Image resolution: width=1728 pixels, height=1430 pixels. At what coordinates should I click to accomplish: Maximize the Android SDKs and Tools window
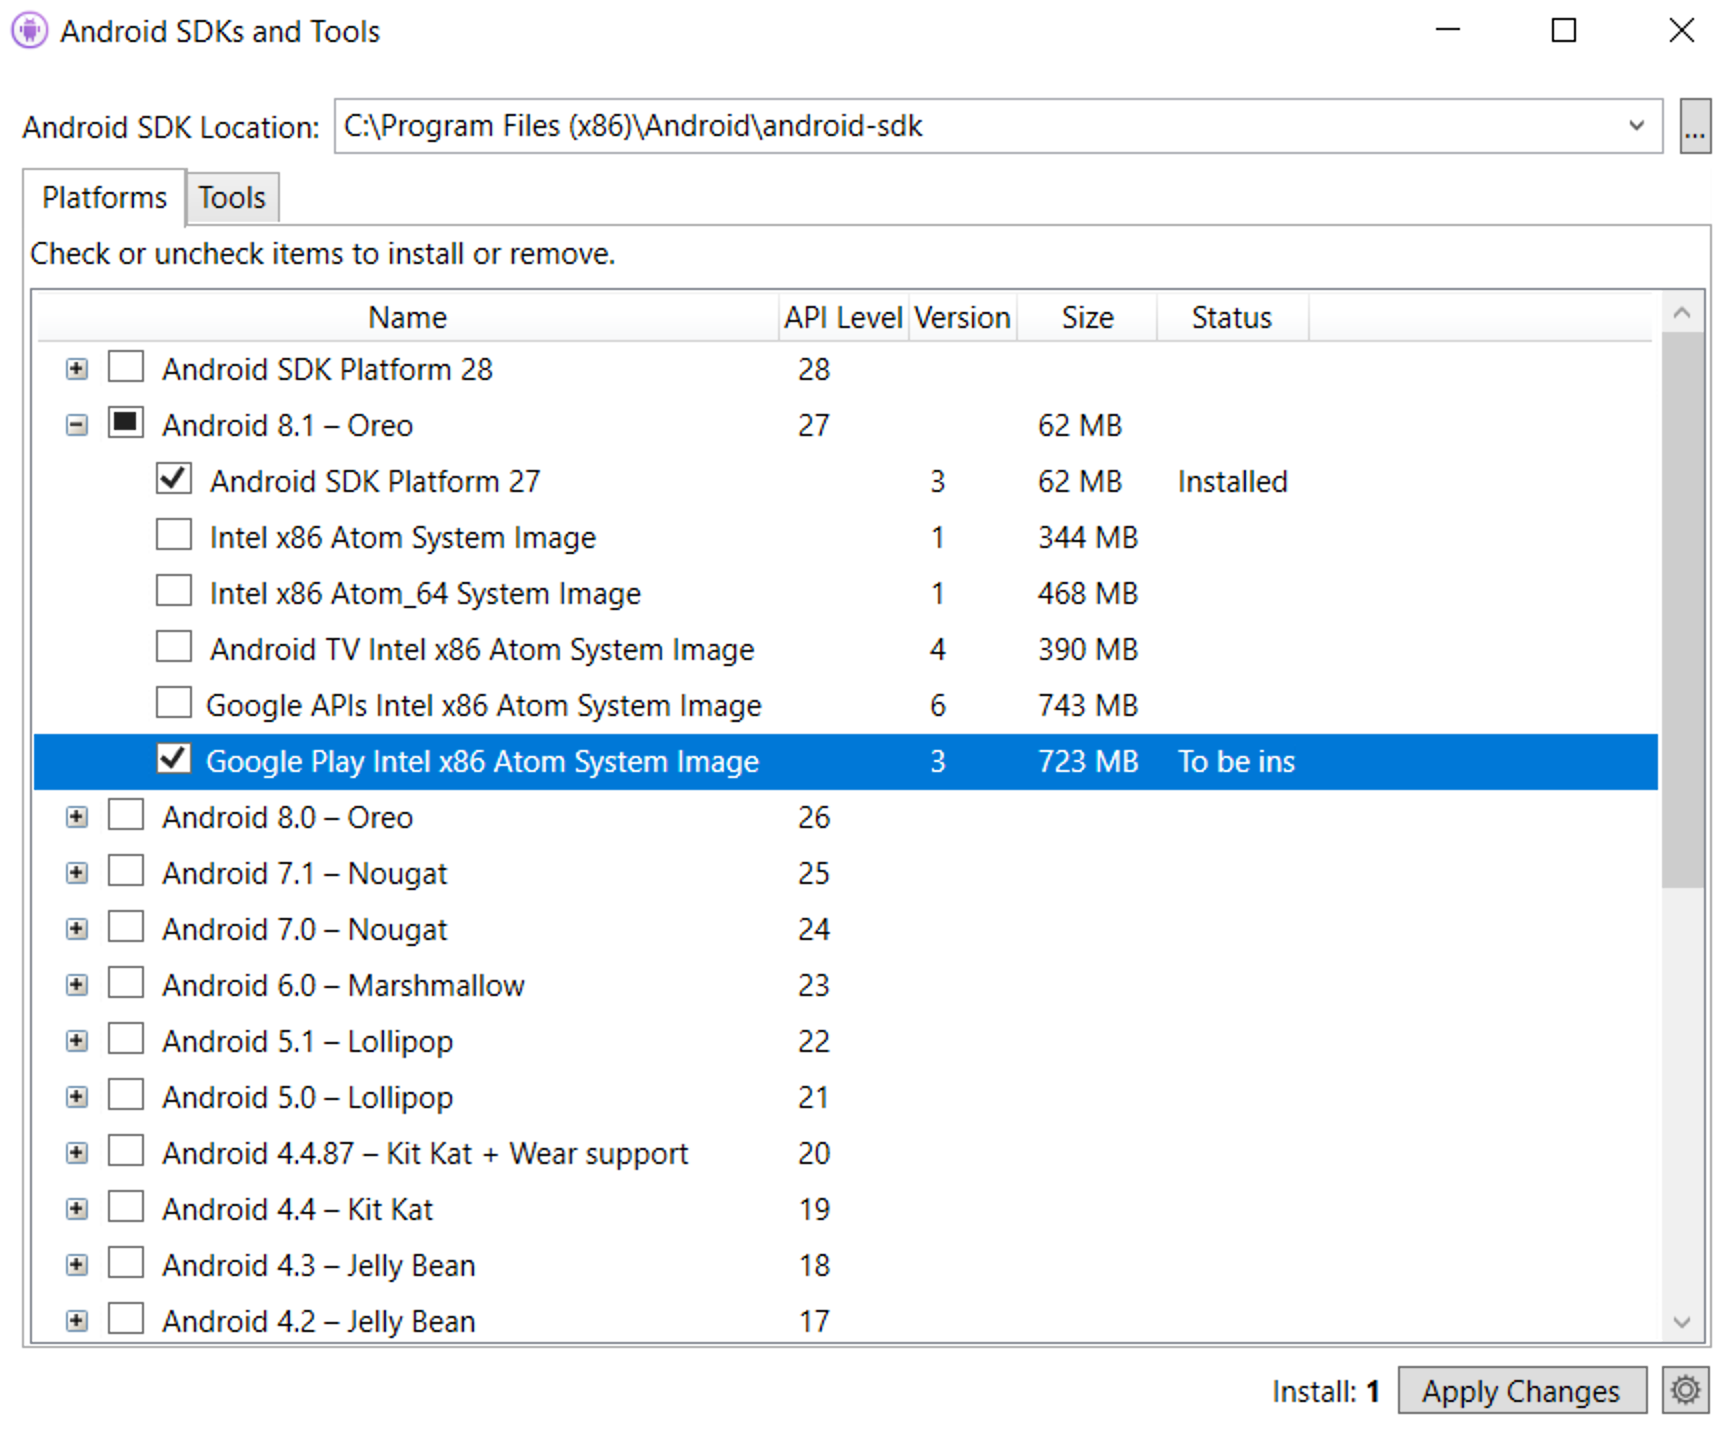1563,30
